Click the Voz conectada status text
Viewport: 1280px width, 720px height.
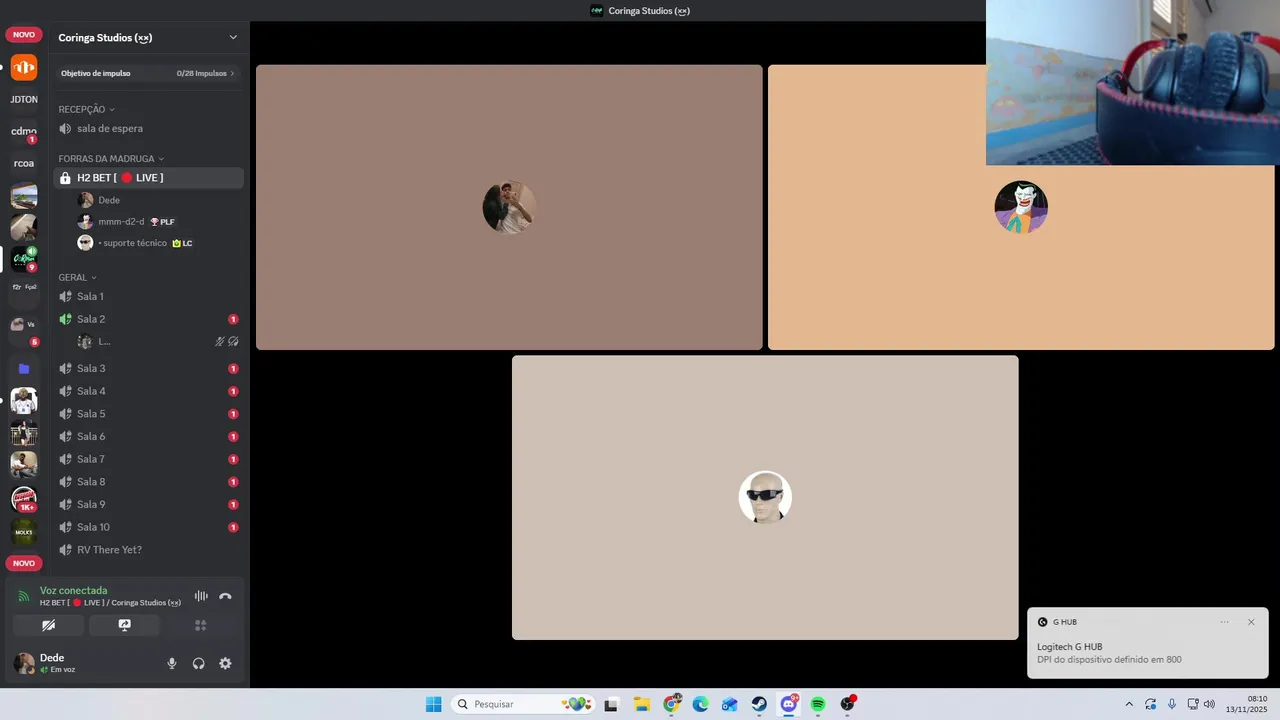point(73,590)
